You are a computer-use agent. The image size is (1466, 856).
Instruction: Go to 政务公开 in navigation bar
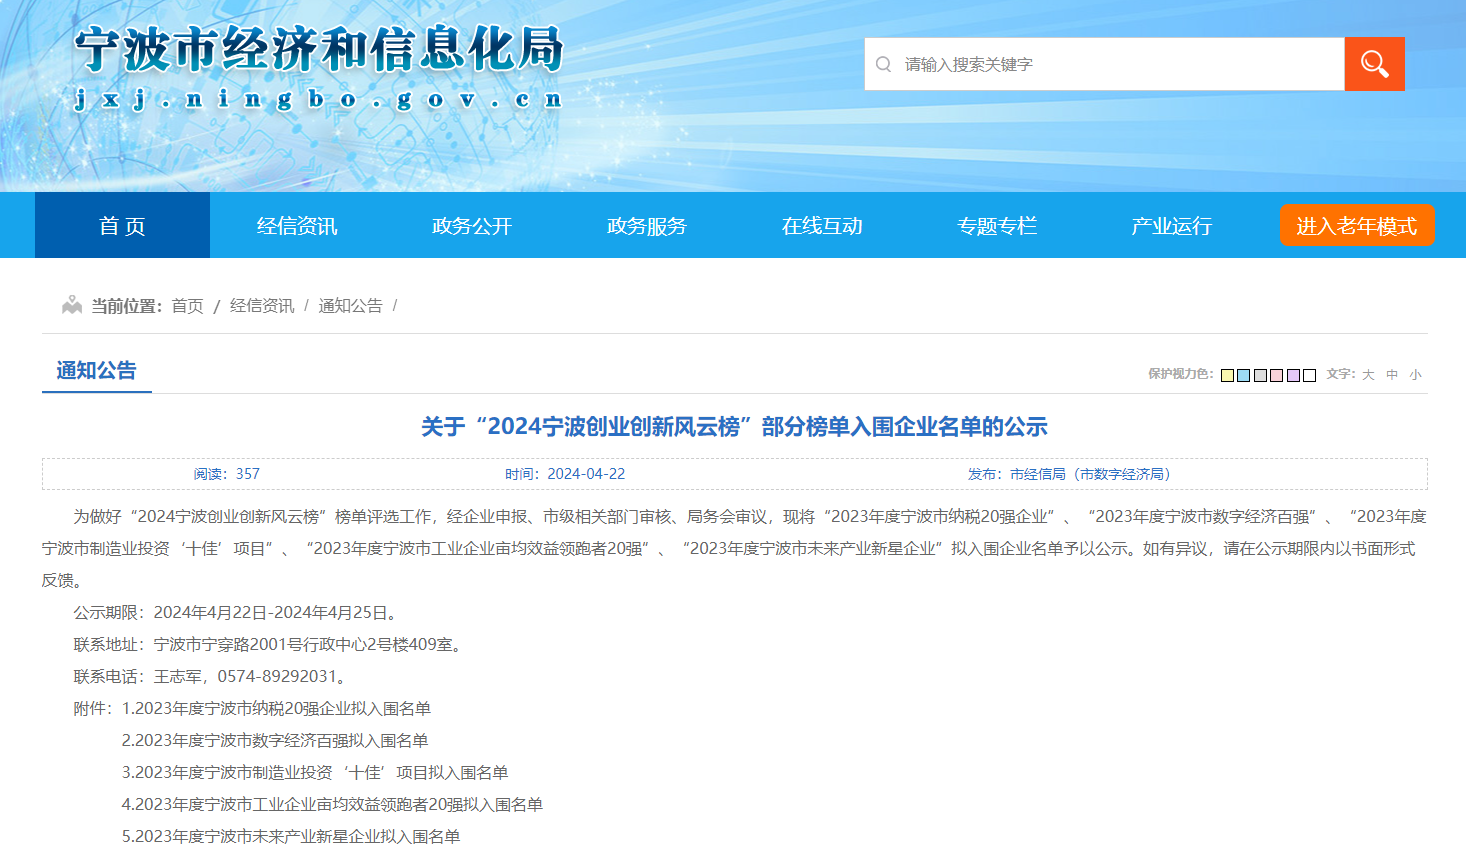472,226
